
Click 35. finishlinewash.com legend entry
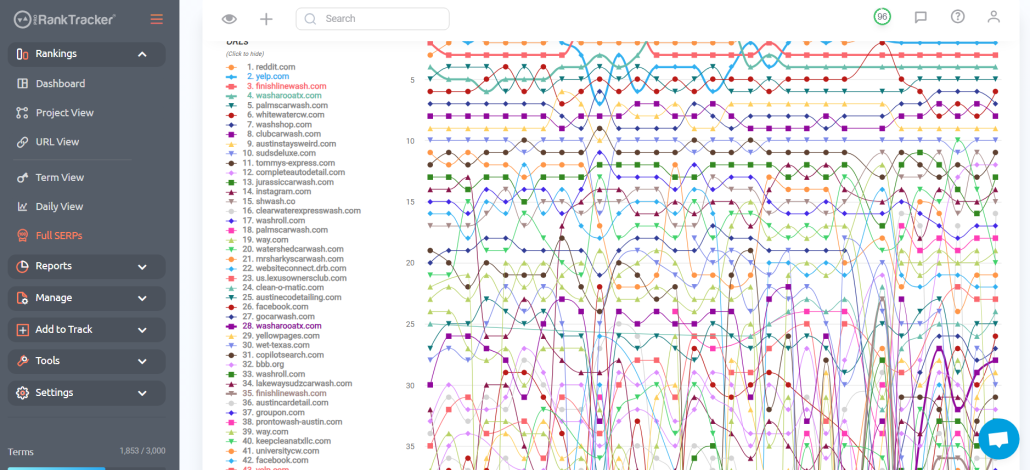pyautogui.click(x=276, y=392)
